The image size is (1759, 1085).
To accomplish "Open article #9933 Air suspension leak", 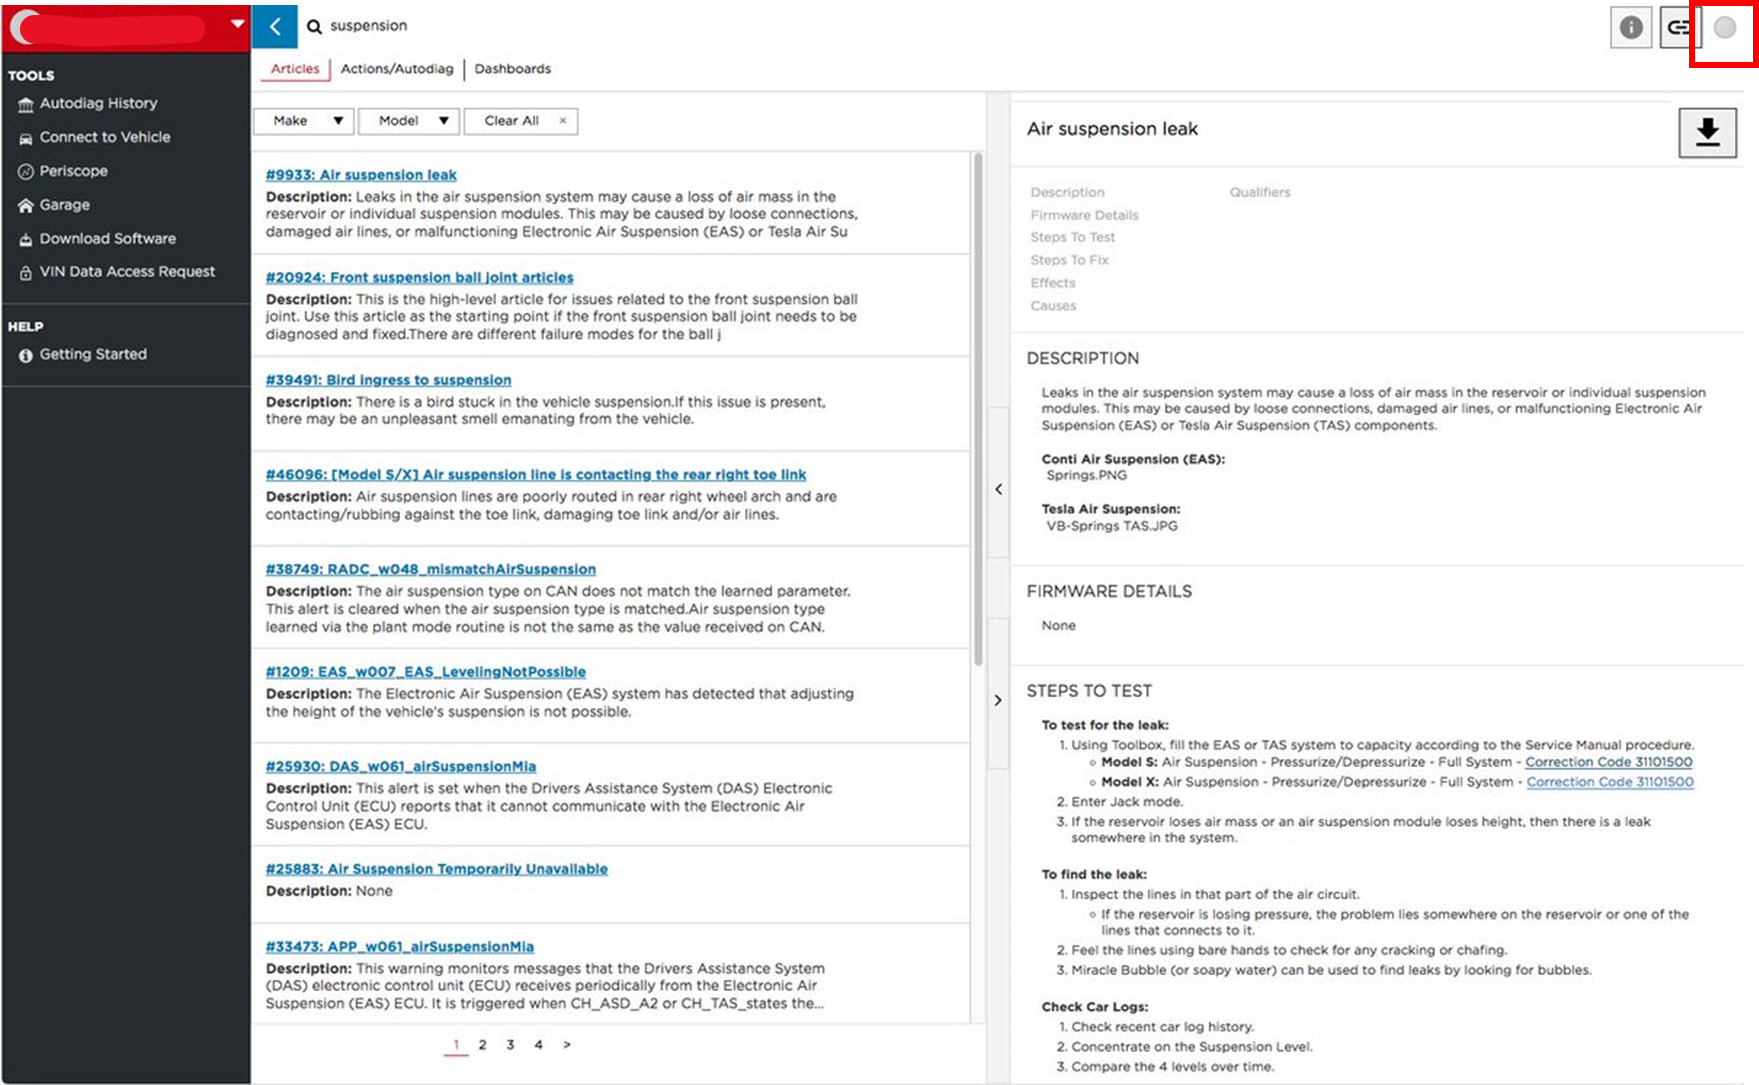I will [x=361, y=175].
